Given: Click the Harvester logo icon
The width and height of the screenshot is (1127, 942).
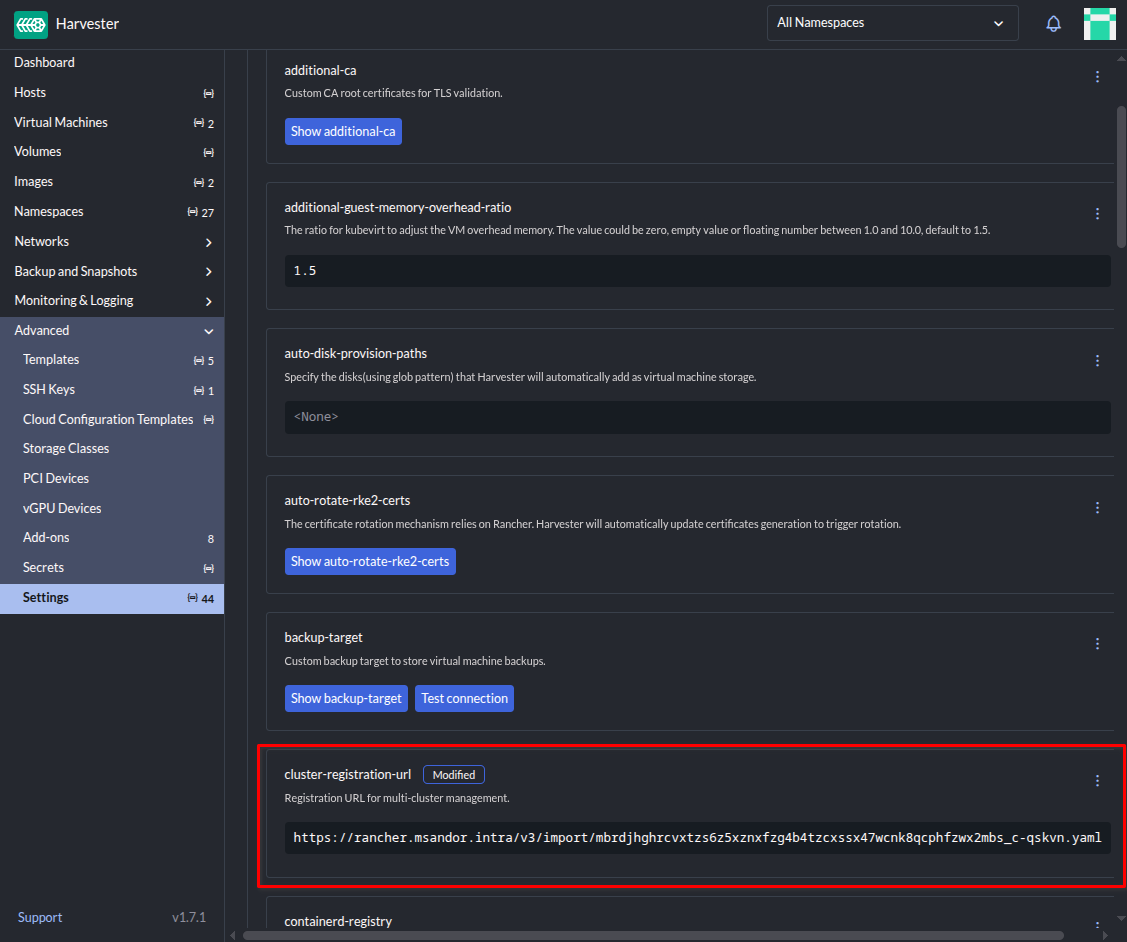Looking at the screenshot, I should (x=31, y=24).
